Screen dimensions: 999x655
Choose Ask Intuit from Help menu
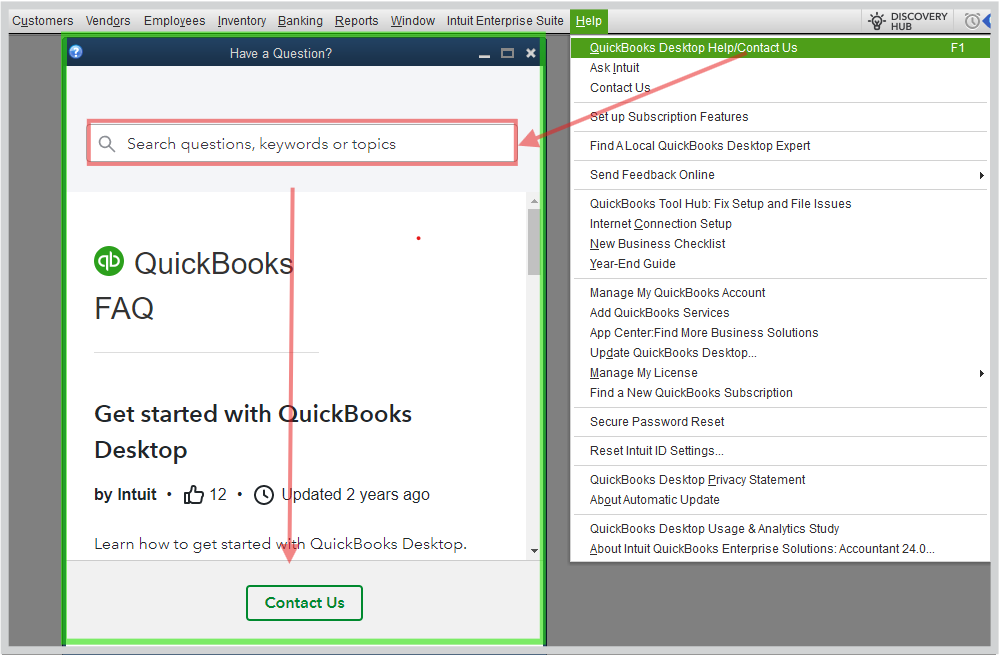click(x=780, y=68)
